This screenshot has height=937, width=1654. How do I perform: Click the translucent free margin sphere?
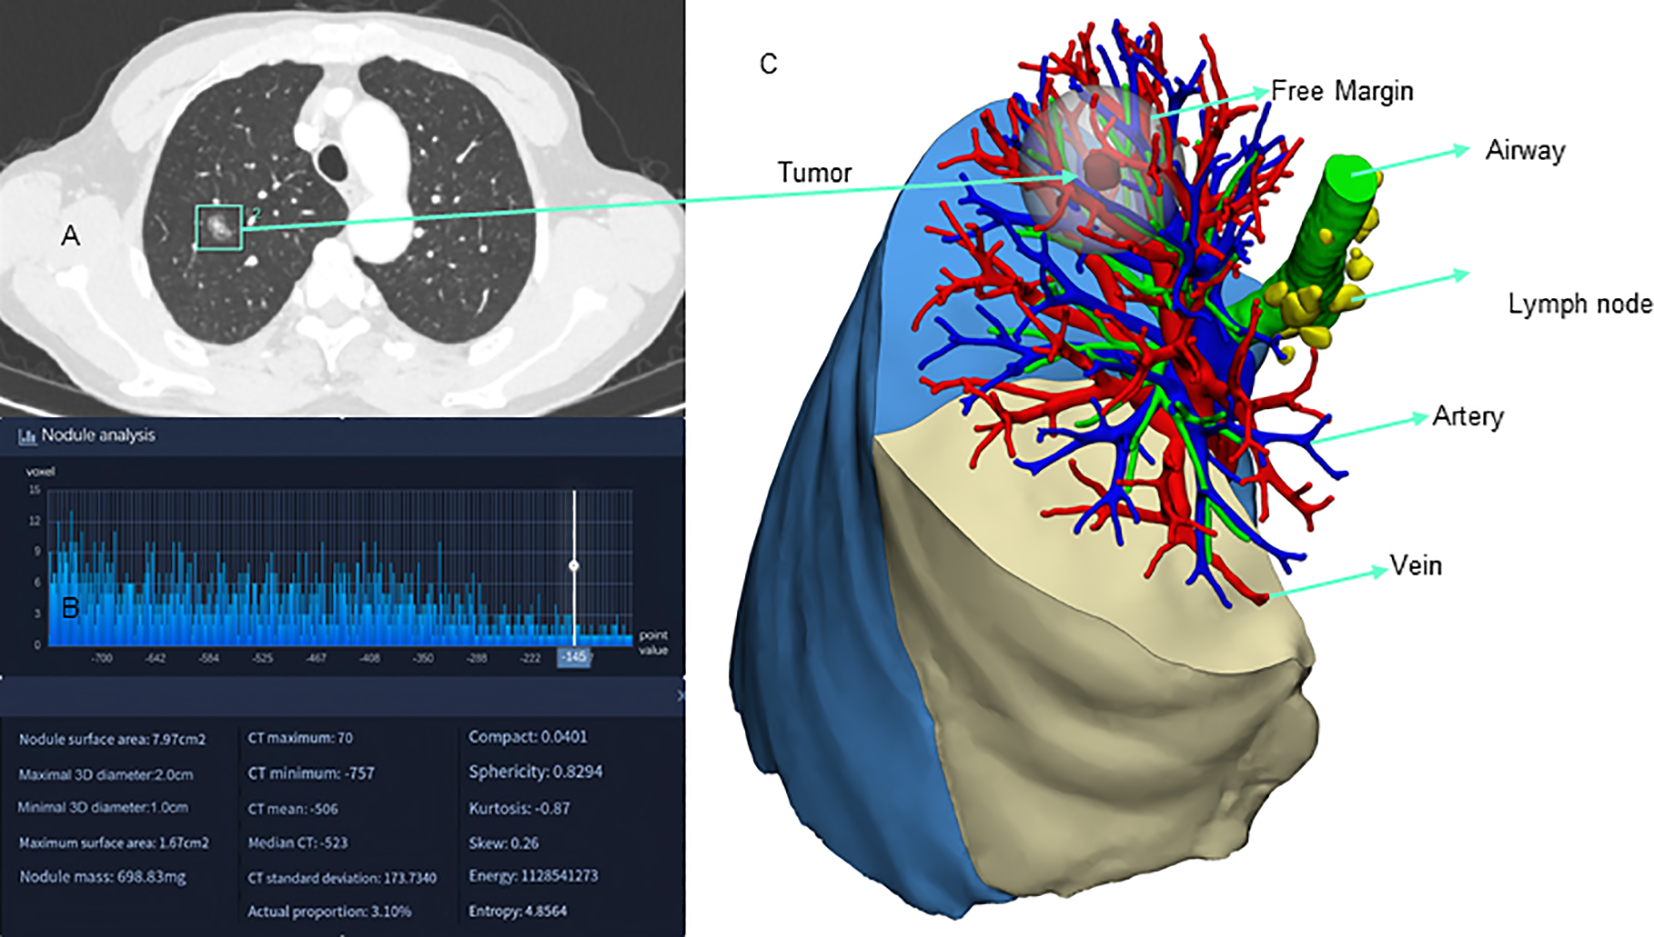pos(1060,140)
